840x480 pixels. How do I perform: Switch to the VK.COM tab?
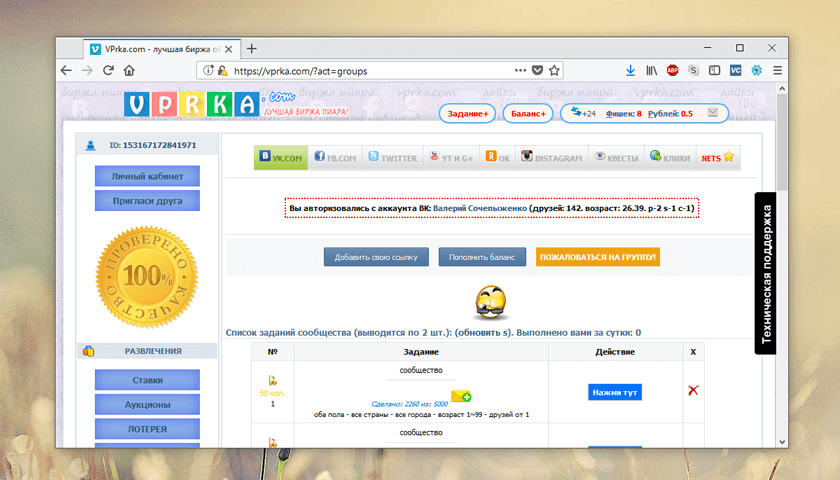click(x=281, y=158)
